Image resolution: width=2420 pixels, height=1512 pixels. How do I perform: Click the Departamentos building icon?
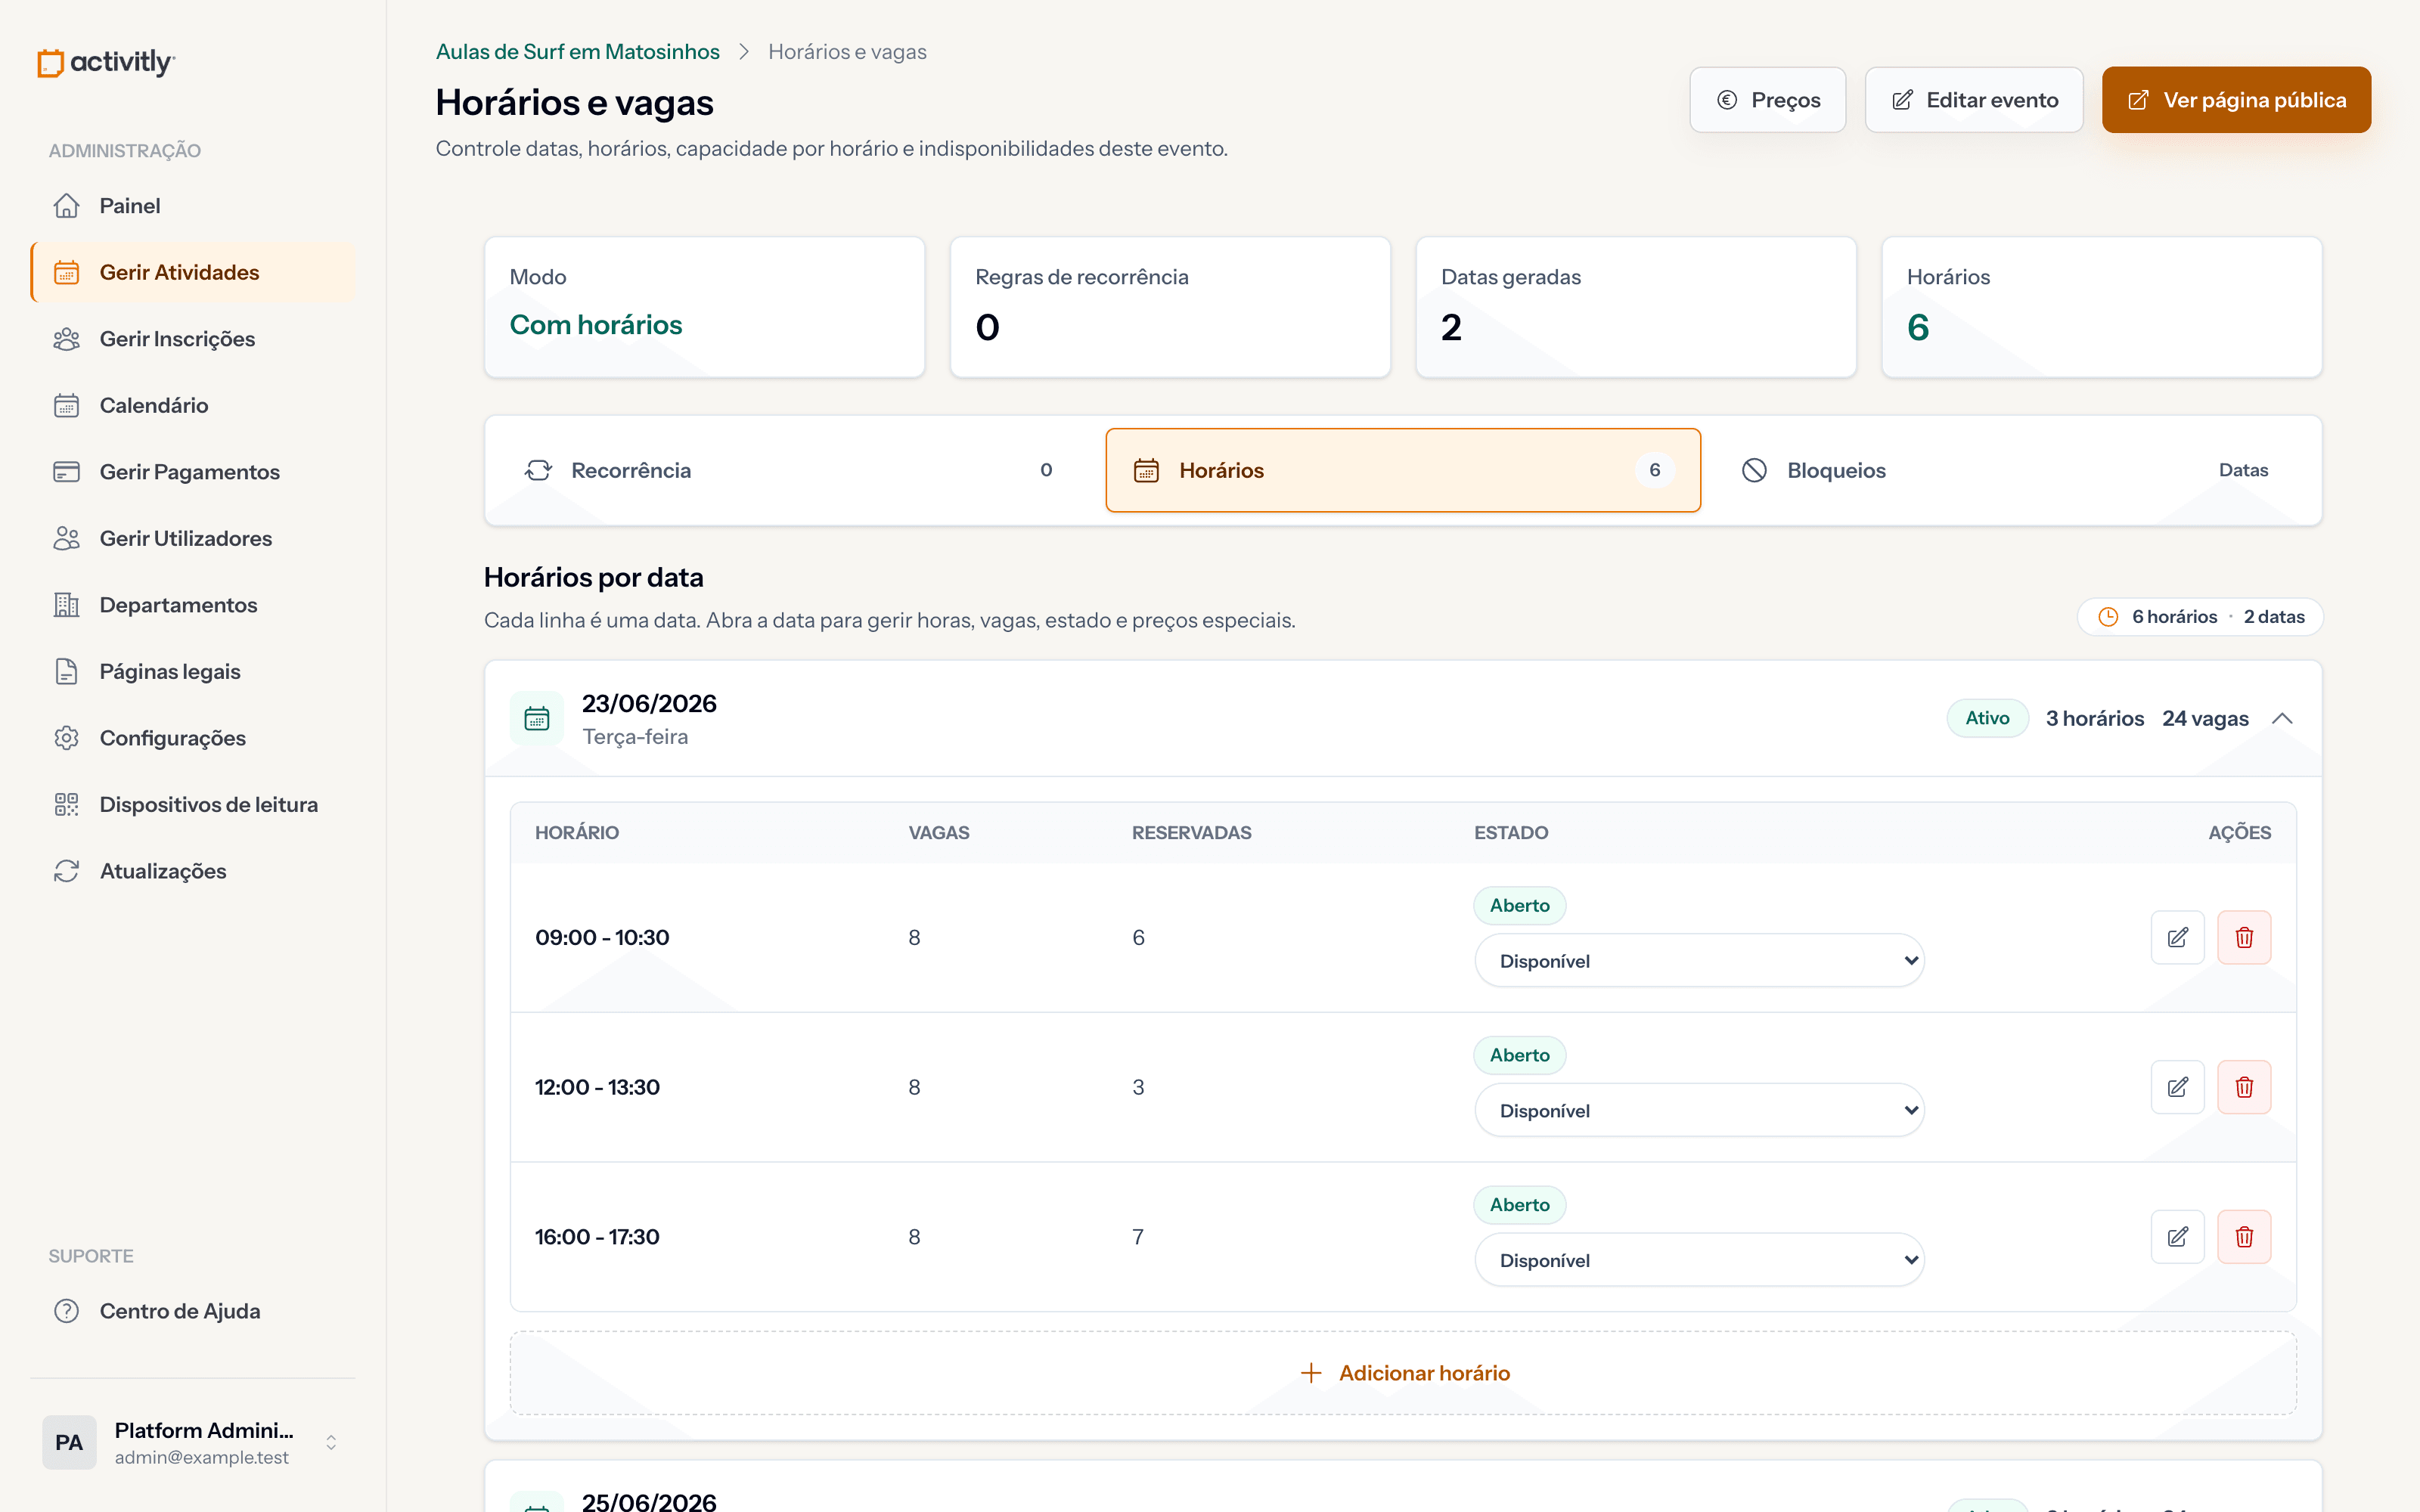(66, 605)
